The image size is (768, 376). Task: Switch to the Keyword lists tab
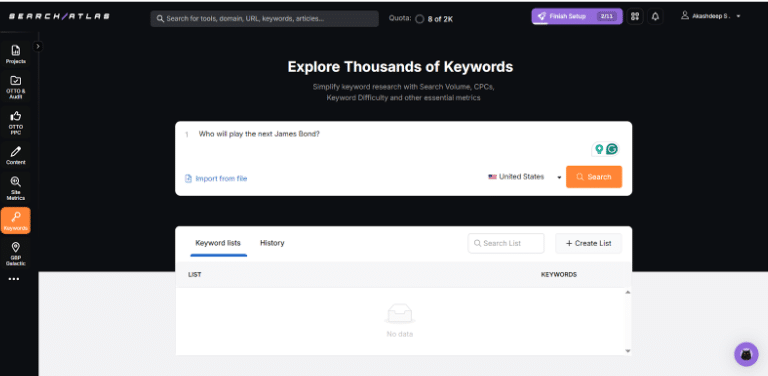point(218,243)
